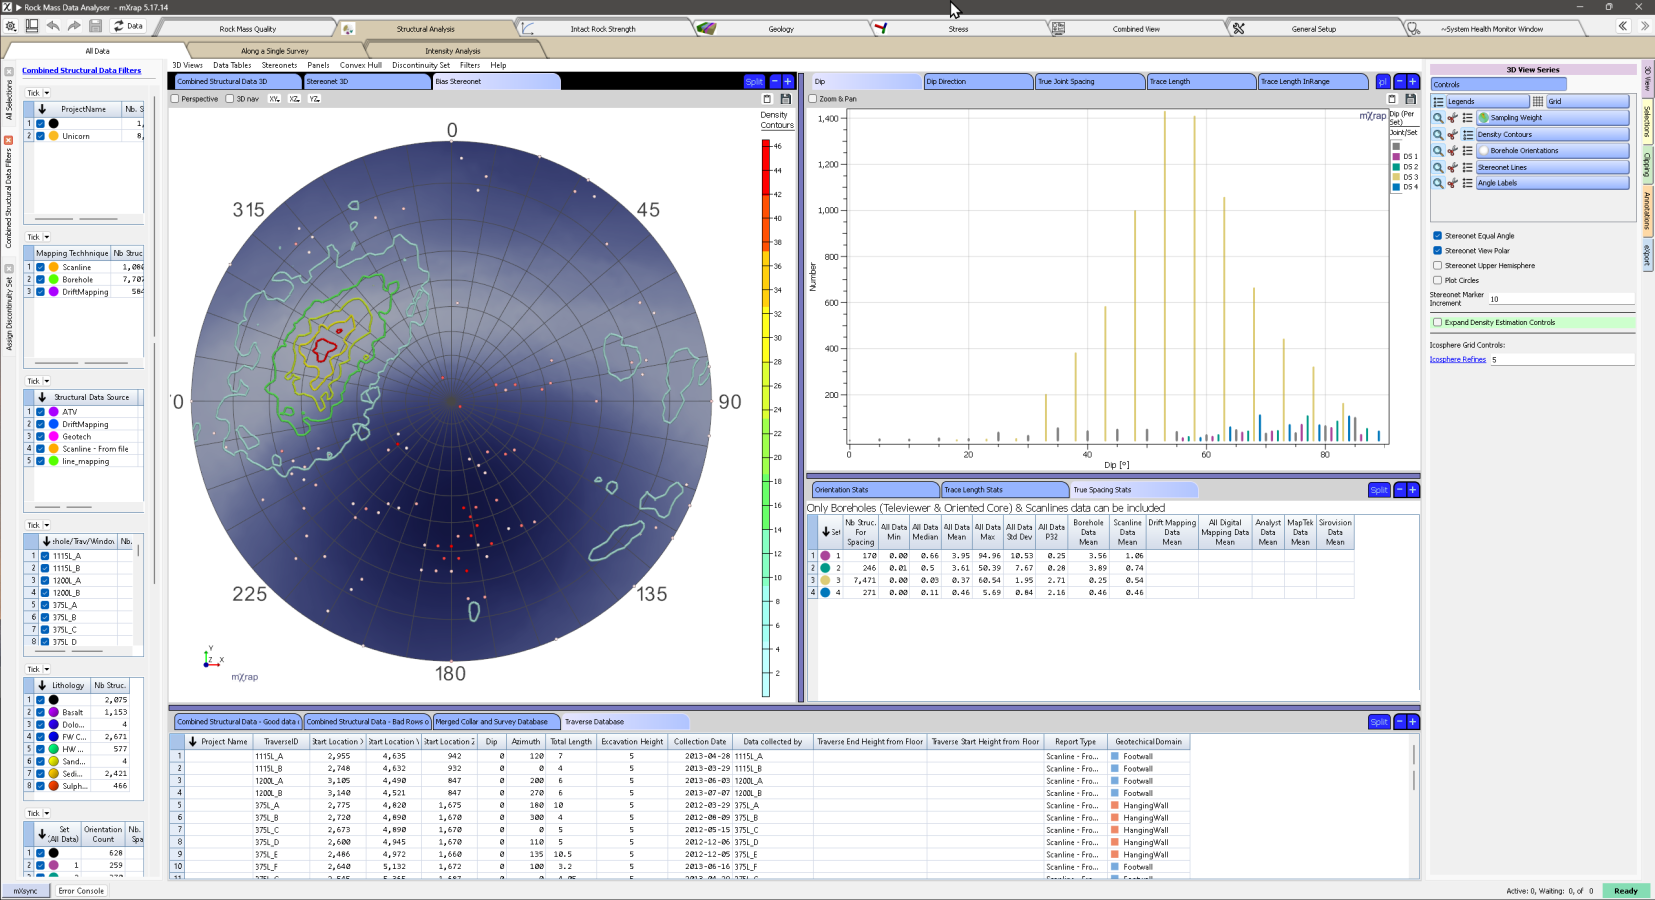Toggle the Perspective checkbox

pyautogui.click(x=175, y=99)
